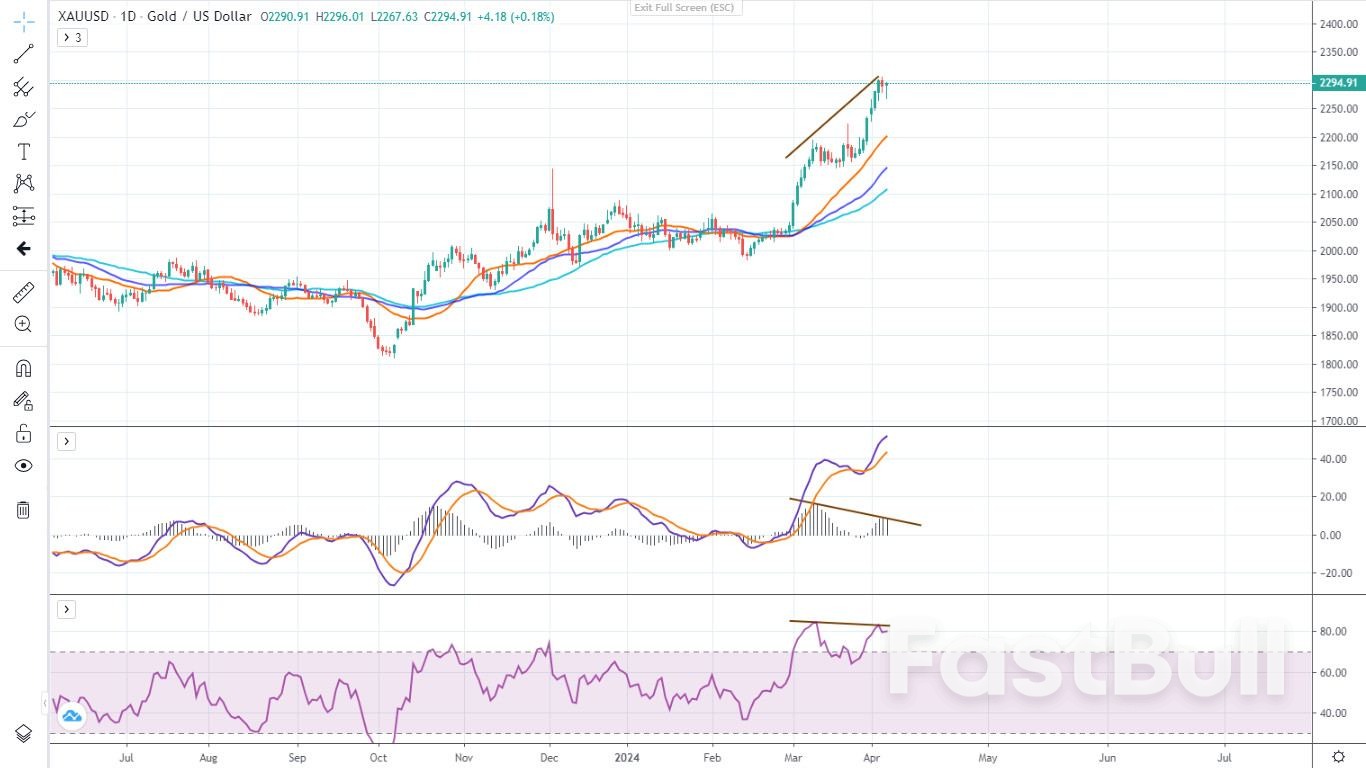Click Exit Full Screen (ESC) button
Image resolution: width=1366 pixels, height=768 pixels.
click(x=684, y=8)
